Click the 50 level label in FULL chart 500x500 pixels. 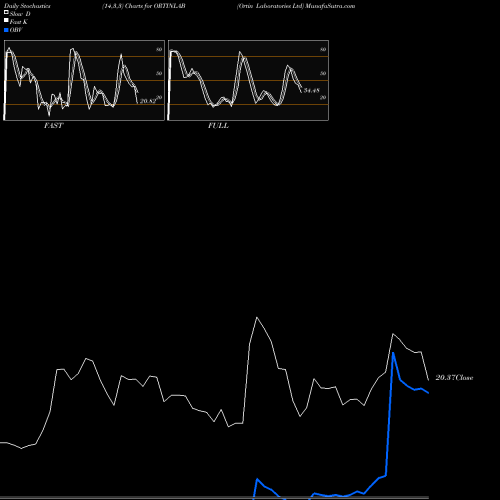click(x=323, y=73)
